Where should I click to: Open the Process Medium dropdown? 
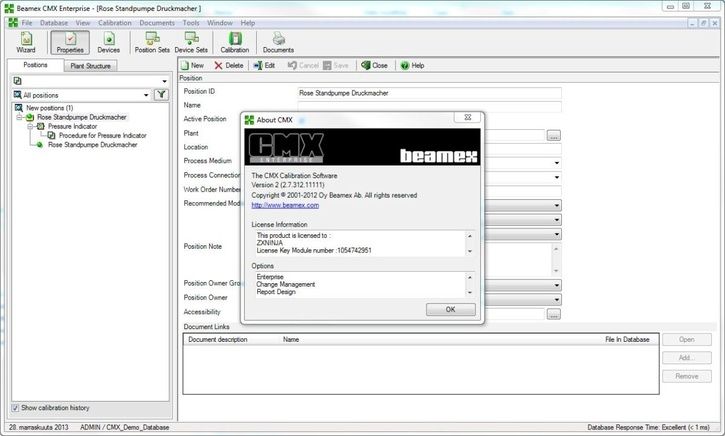click(x=557, y=163)
